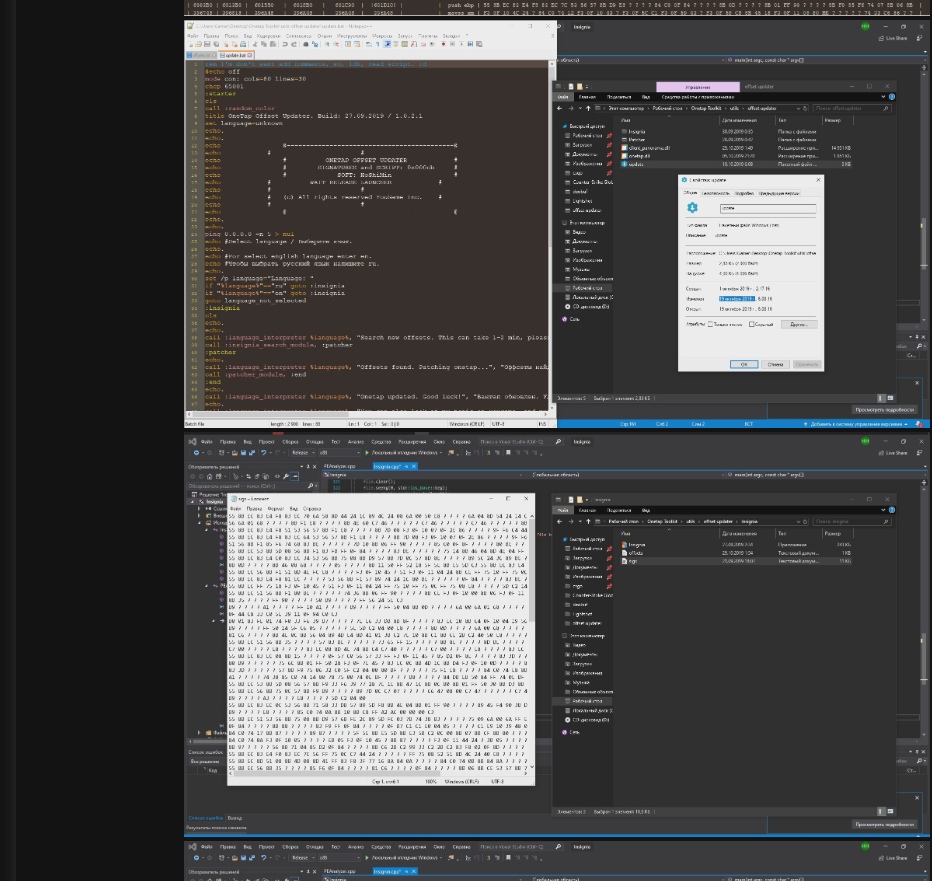Close the update.bat tab via its red X
The width and height of the screenshot is (932, 881).
tap(250, 55)
